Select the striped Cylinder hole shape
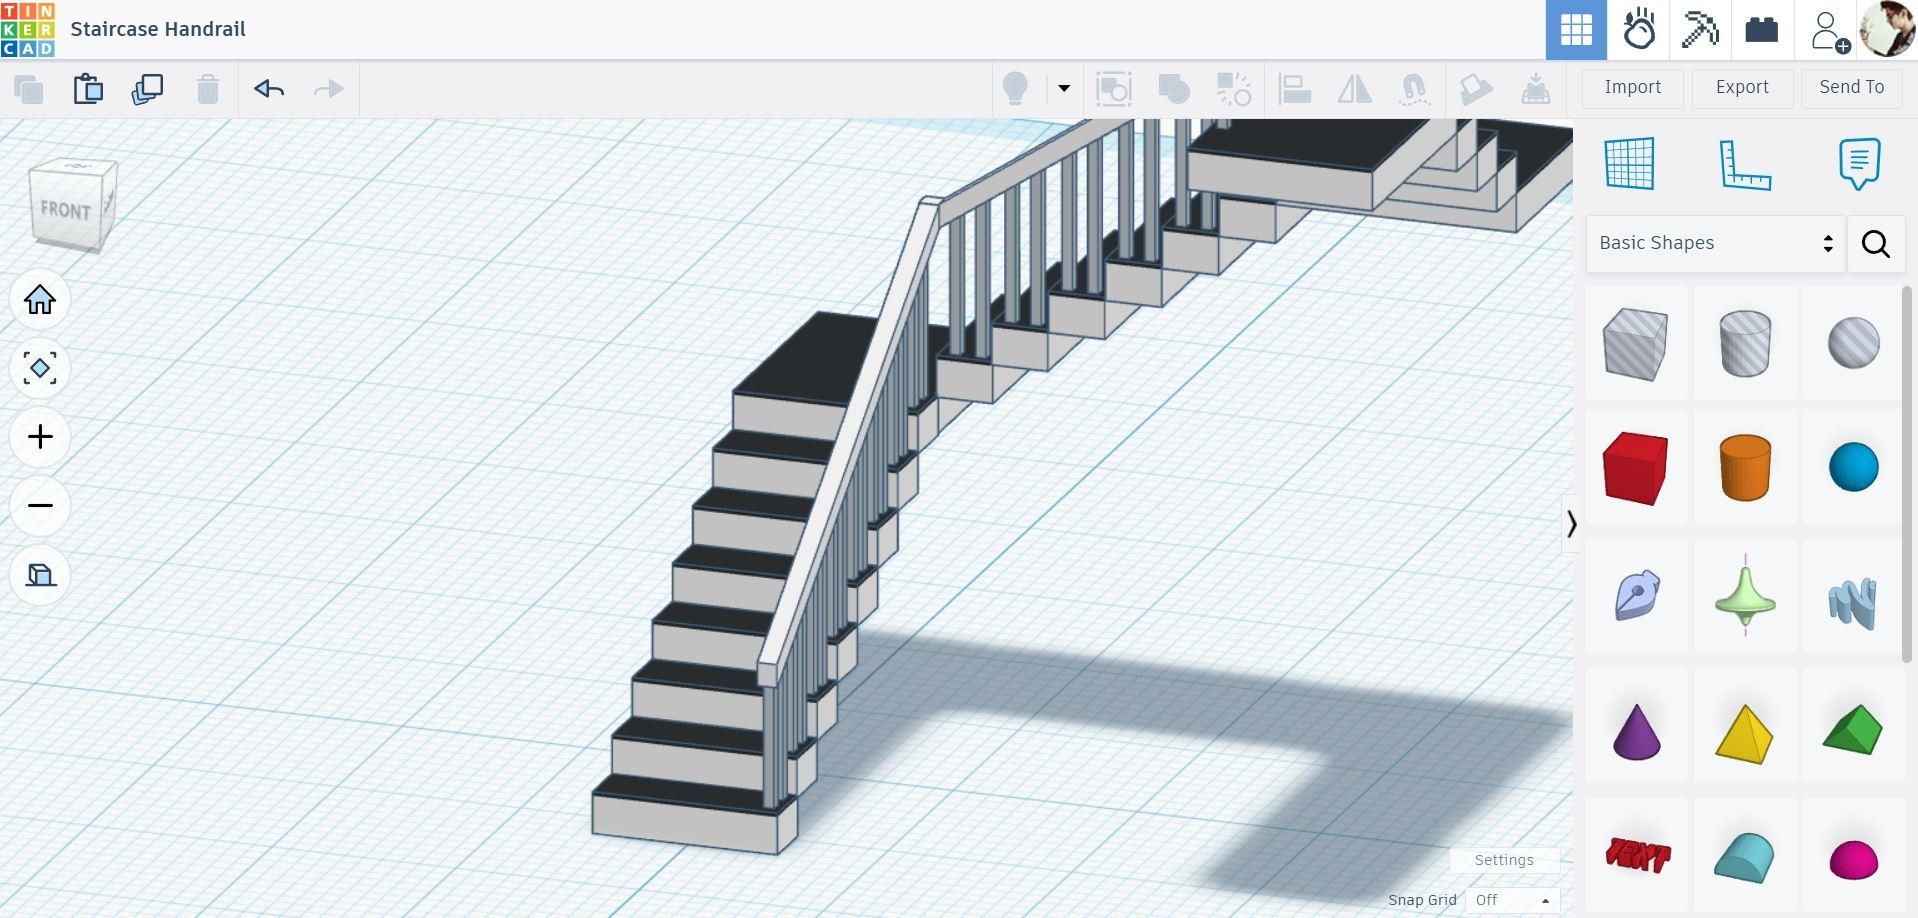The width and height of the screenshot is (1918, 918). click(1745, 344)
